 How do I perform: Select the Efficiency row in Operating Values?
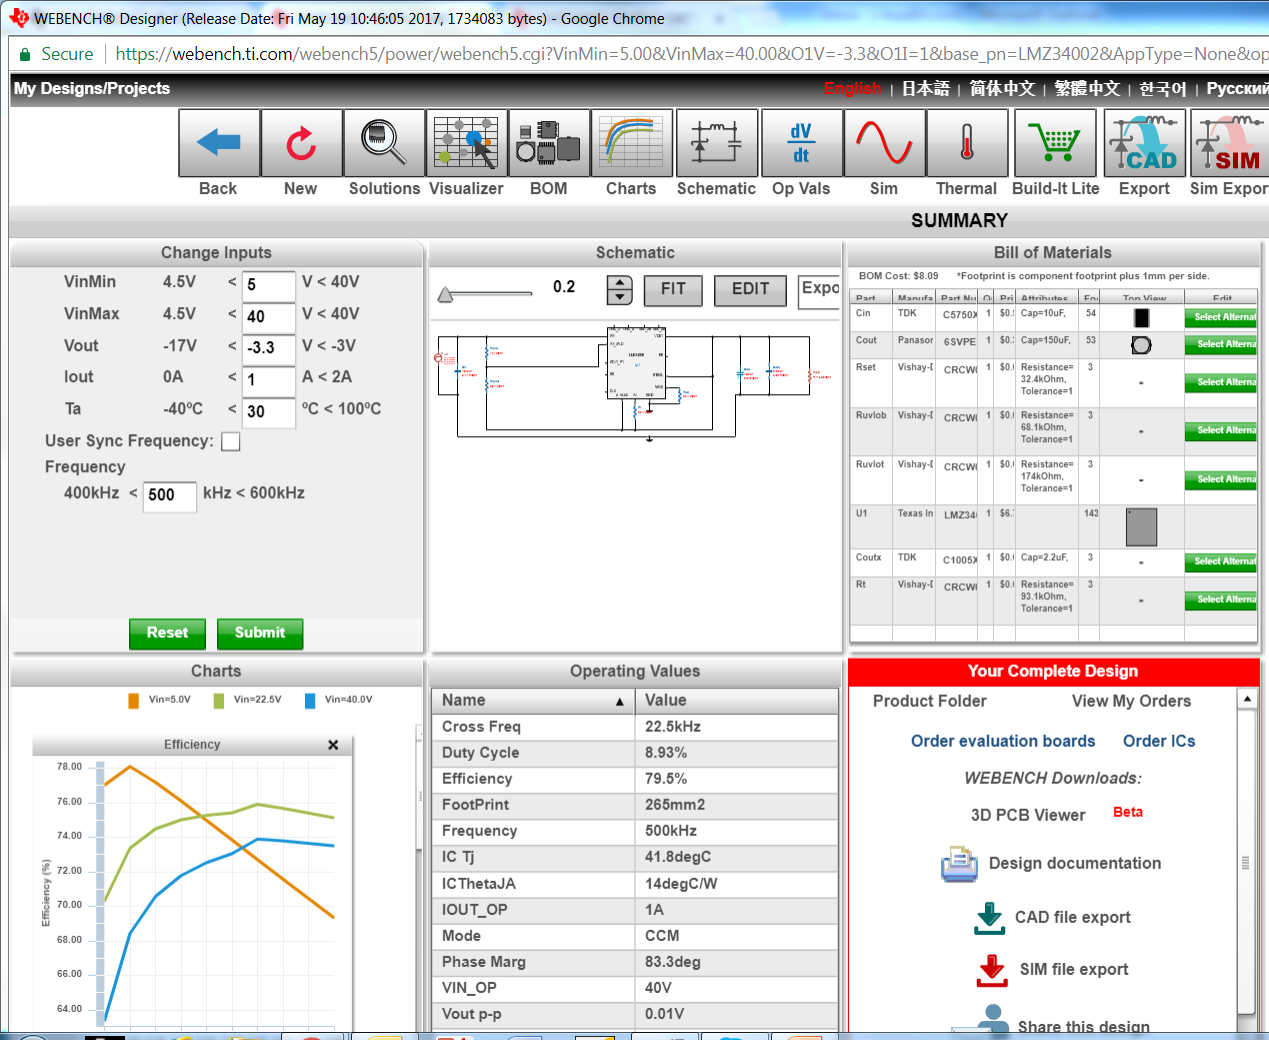click(635, 780)
